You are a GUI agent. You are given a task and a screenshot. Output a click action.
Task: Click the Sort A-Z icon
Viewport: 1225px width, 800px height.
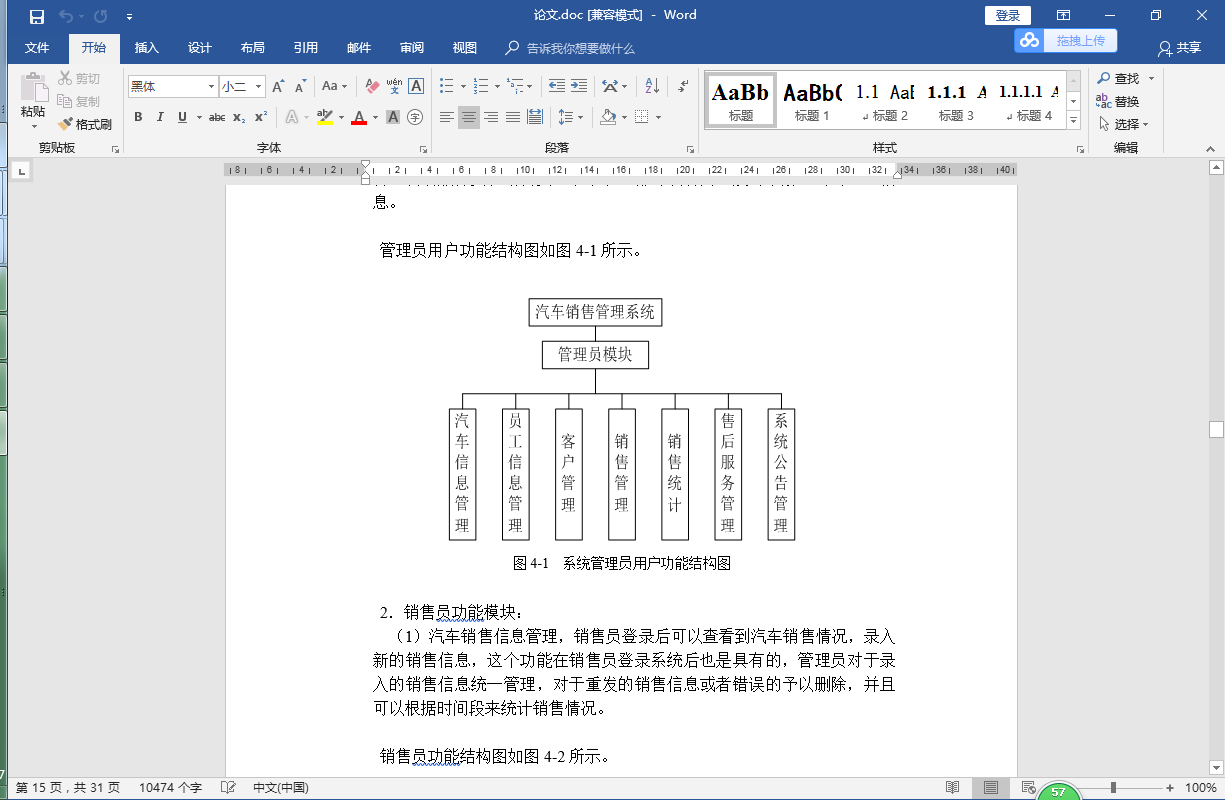(651, 87)
